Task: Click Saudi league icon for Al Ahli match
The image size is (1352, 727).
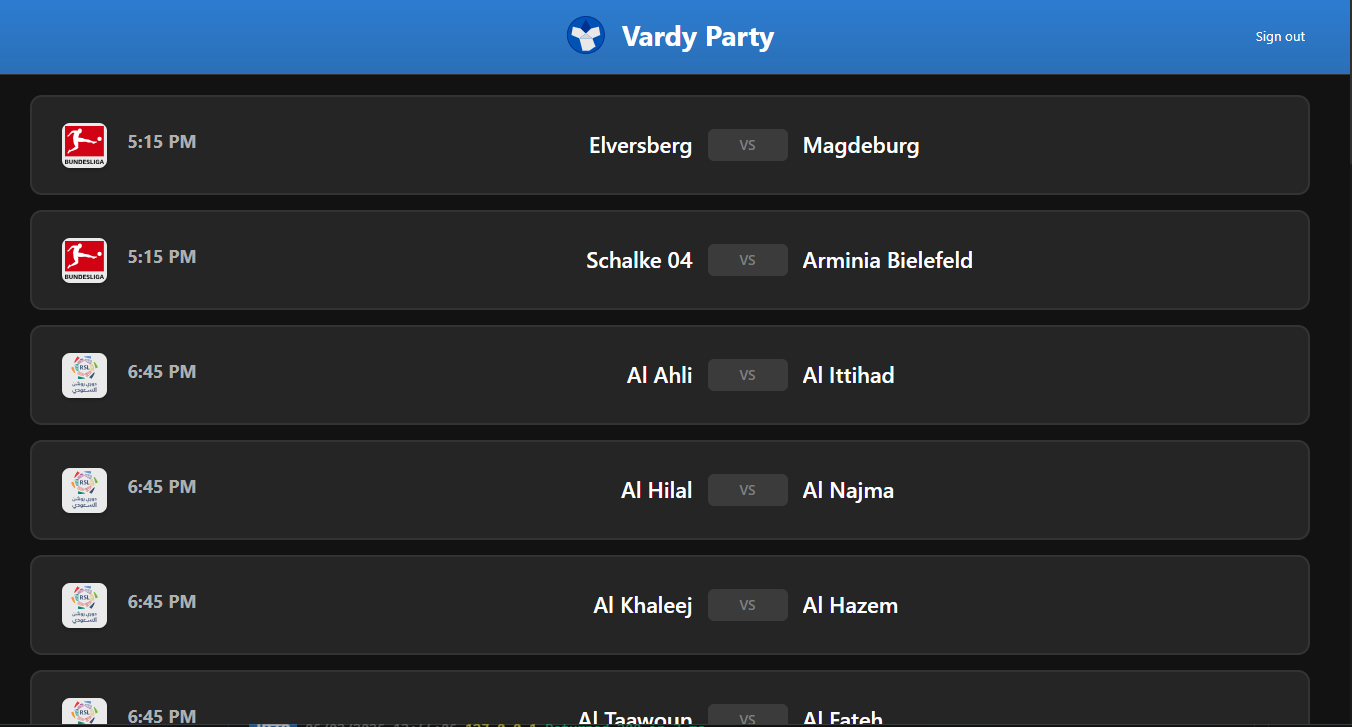Action: click(84, 375)
